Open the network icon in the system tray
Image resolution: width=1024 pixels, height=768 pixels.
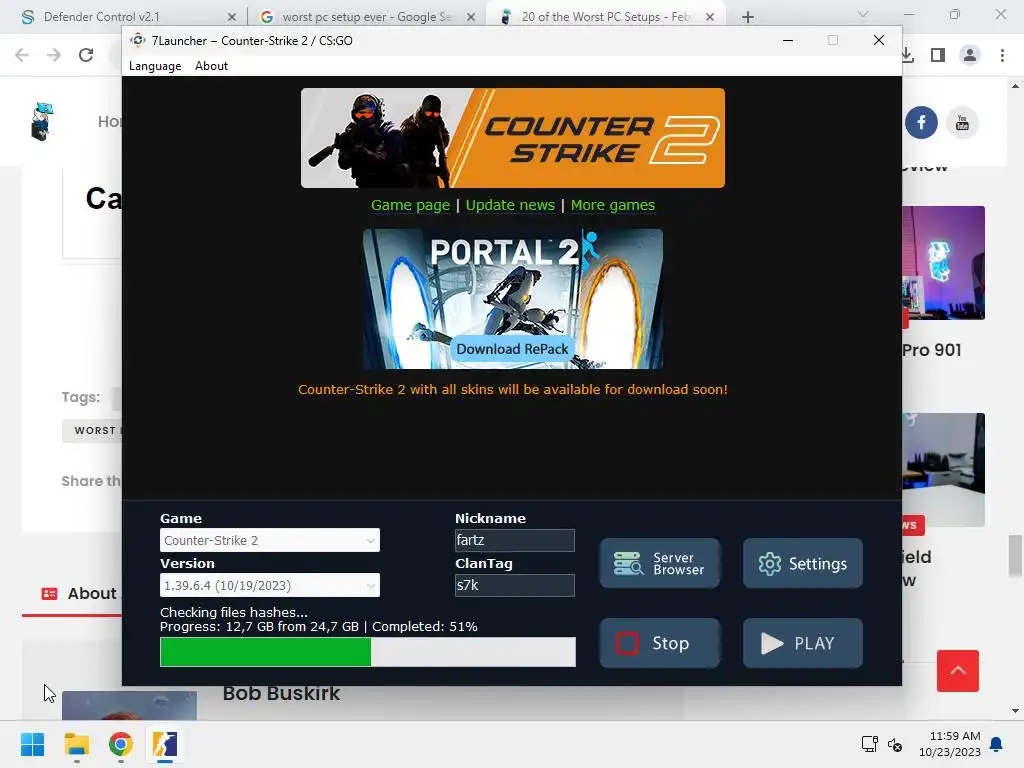869,744
